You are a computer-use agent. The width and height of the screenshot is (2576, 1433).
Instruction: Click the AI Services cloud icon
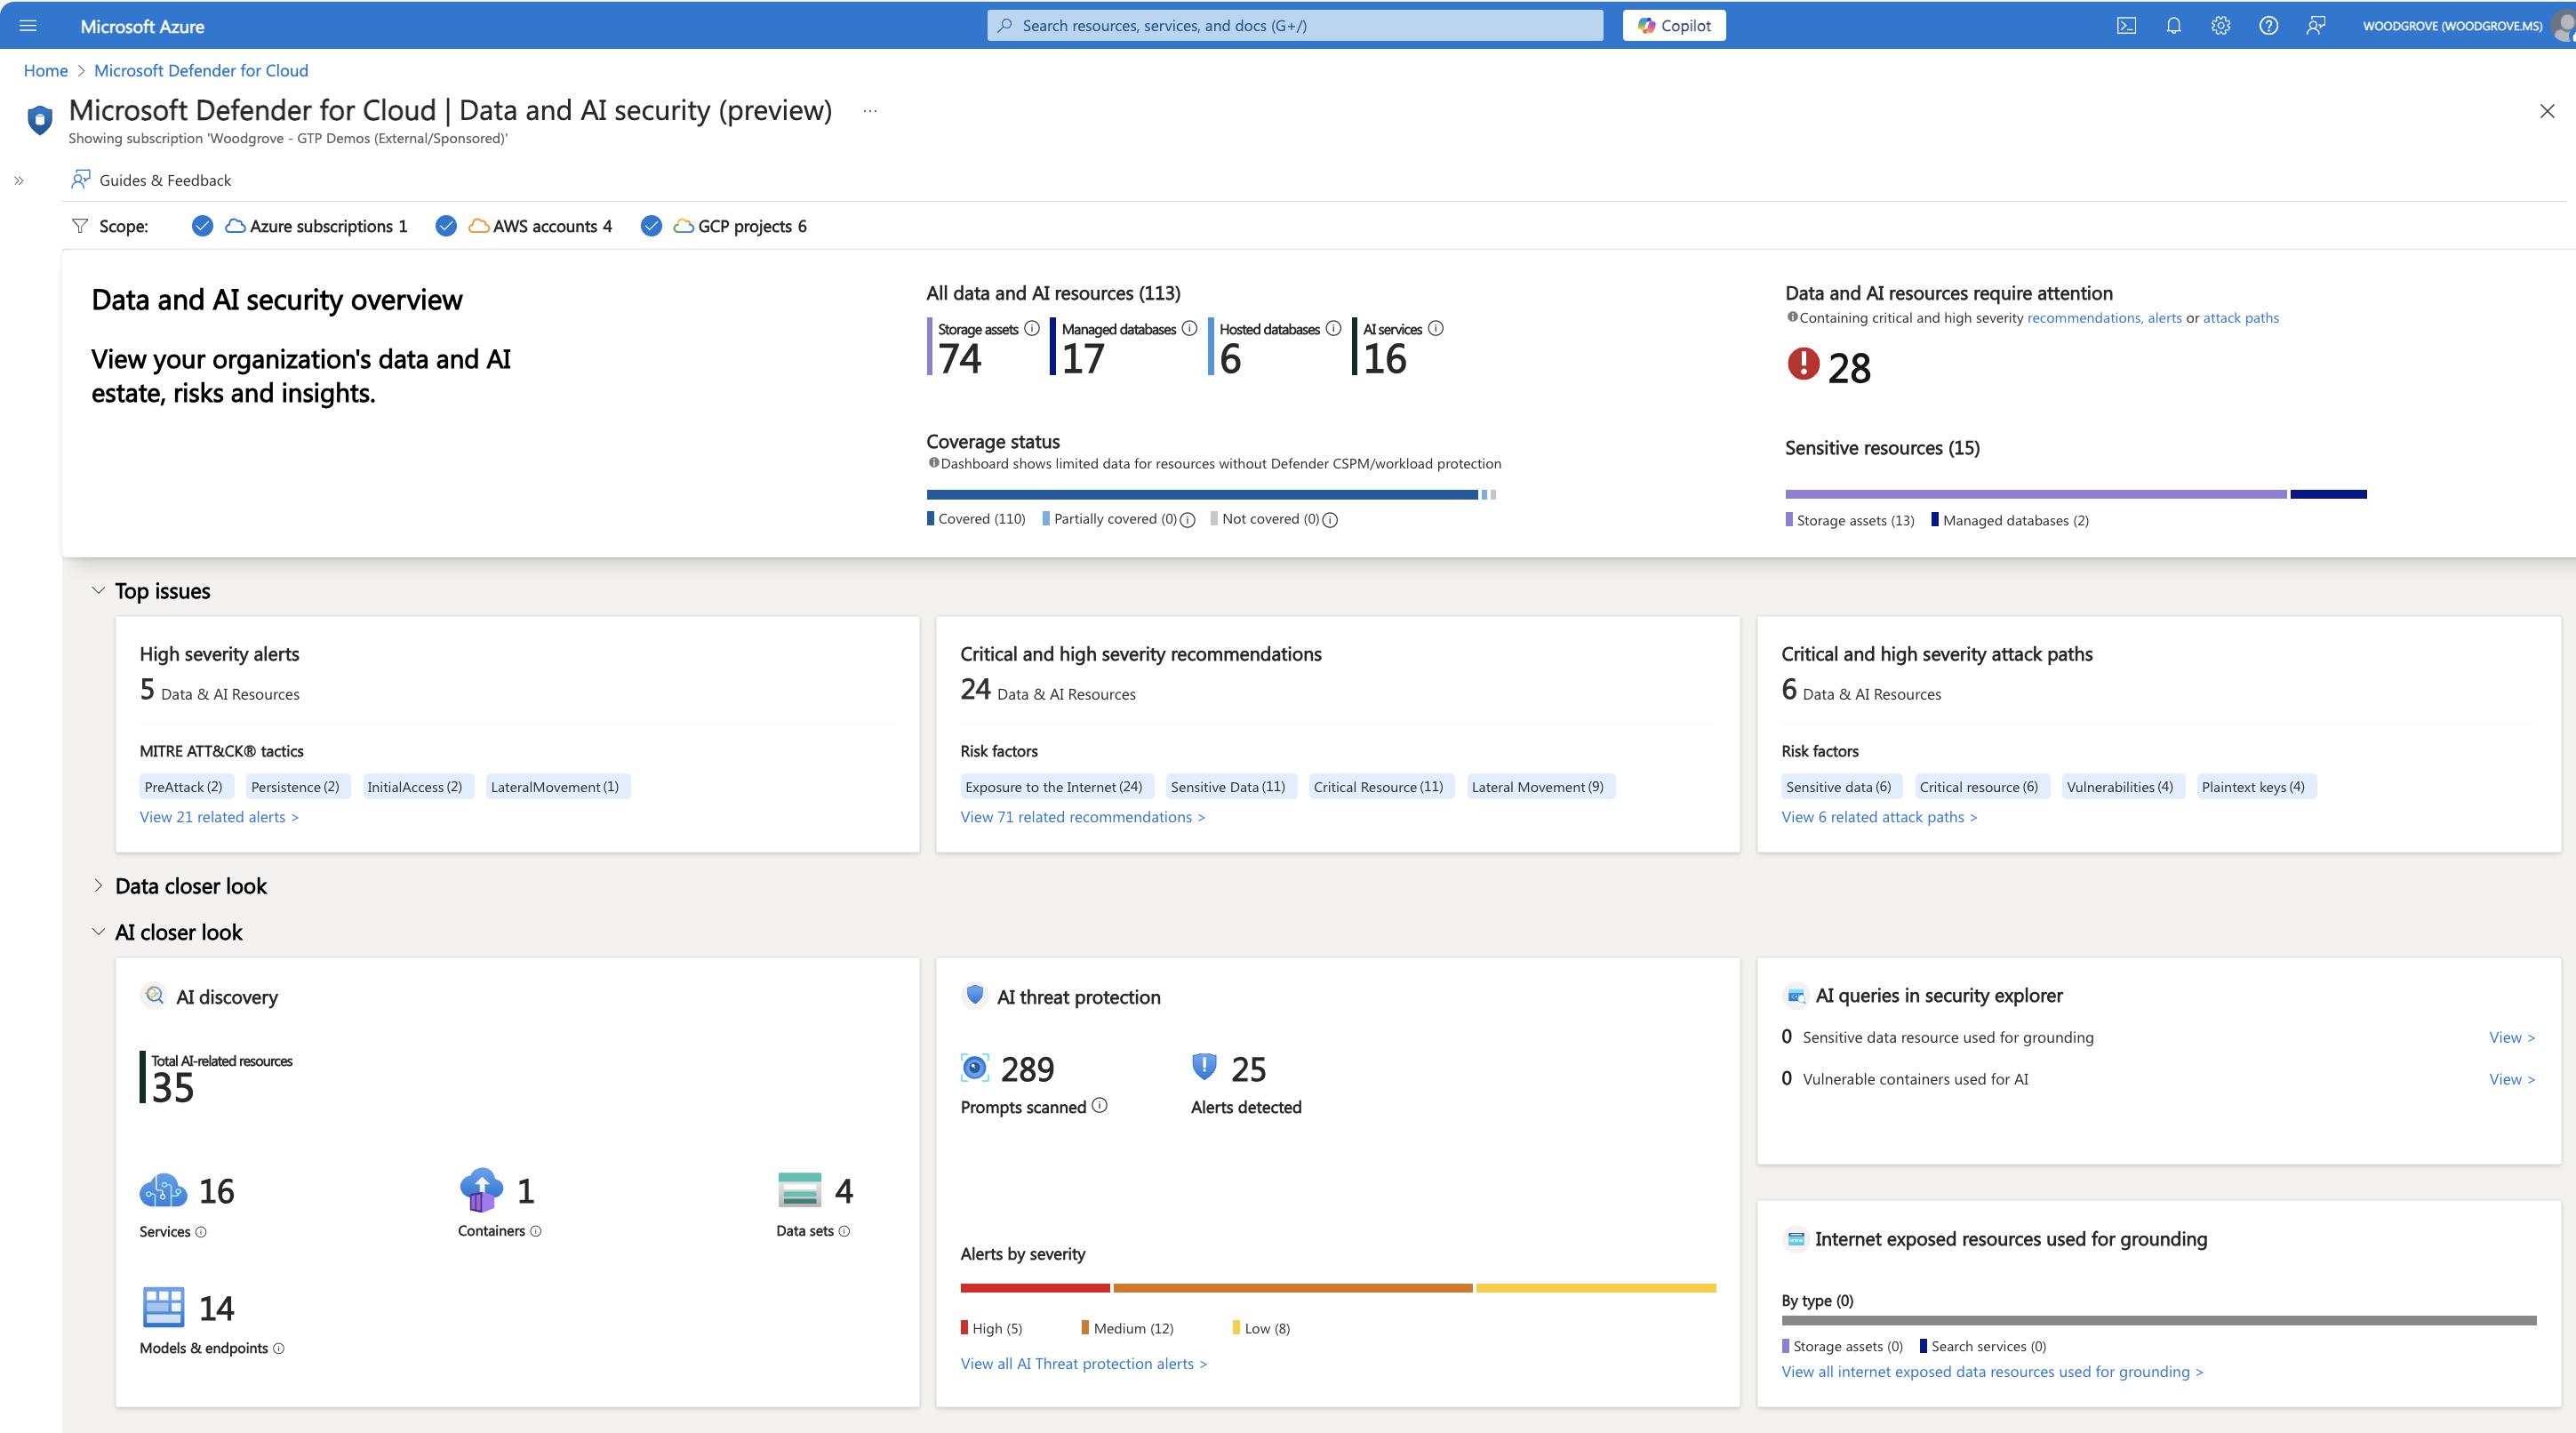click(x=163, y=1190)
